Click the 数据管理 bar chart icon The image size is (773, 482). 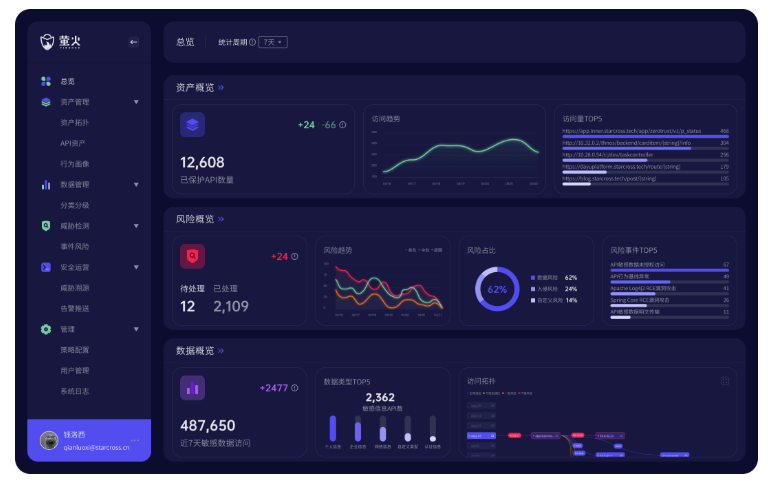pyautogui.click(x=46, y=185)
